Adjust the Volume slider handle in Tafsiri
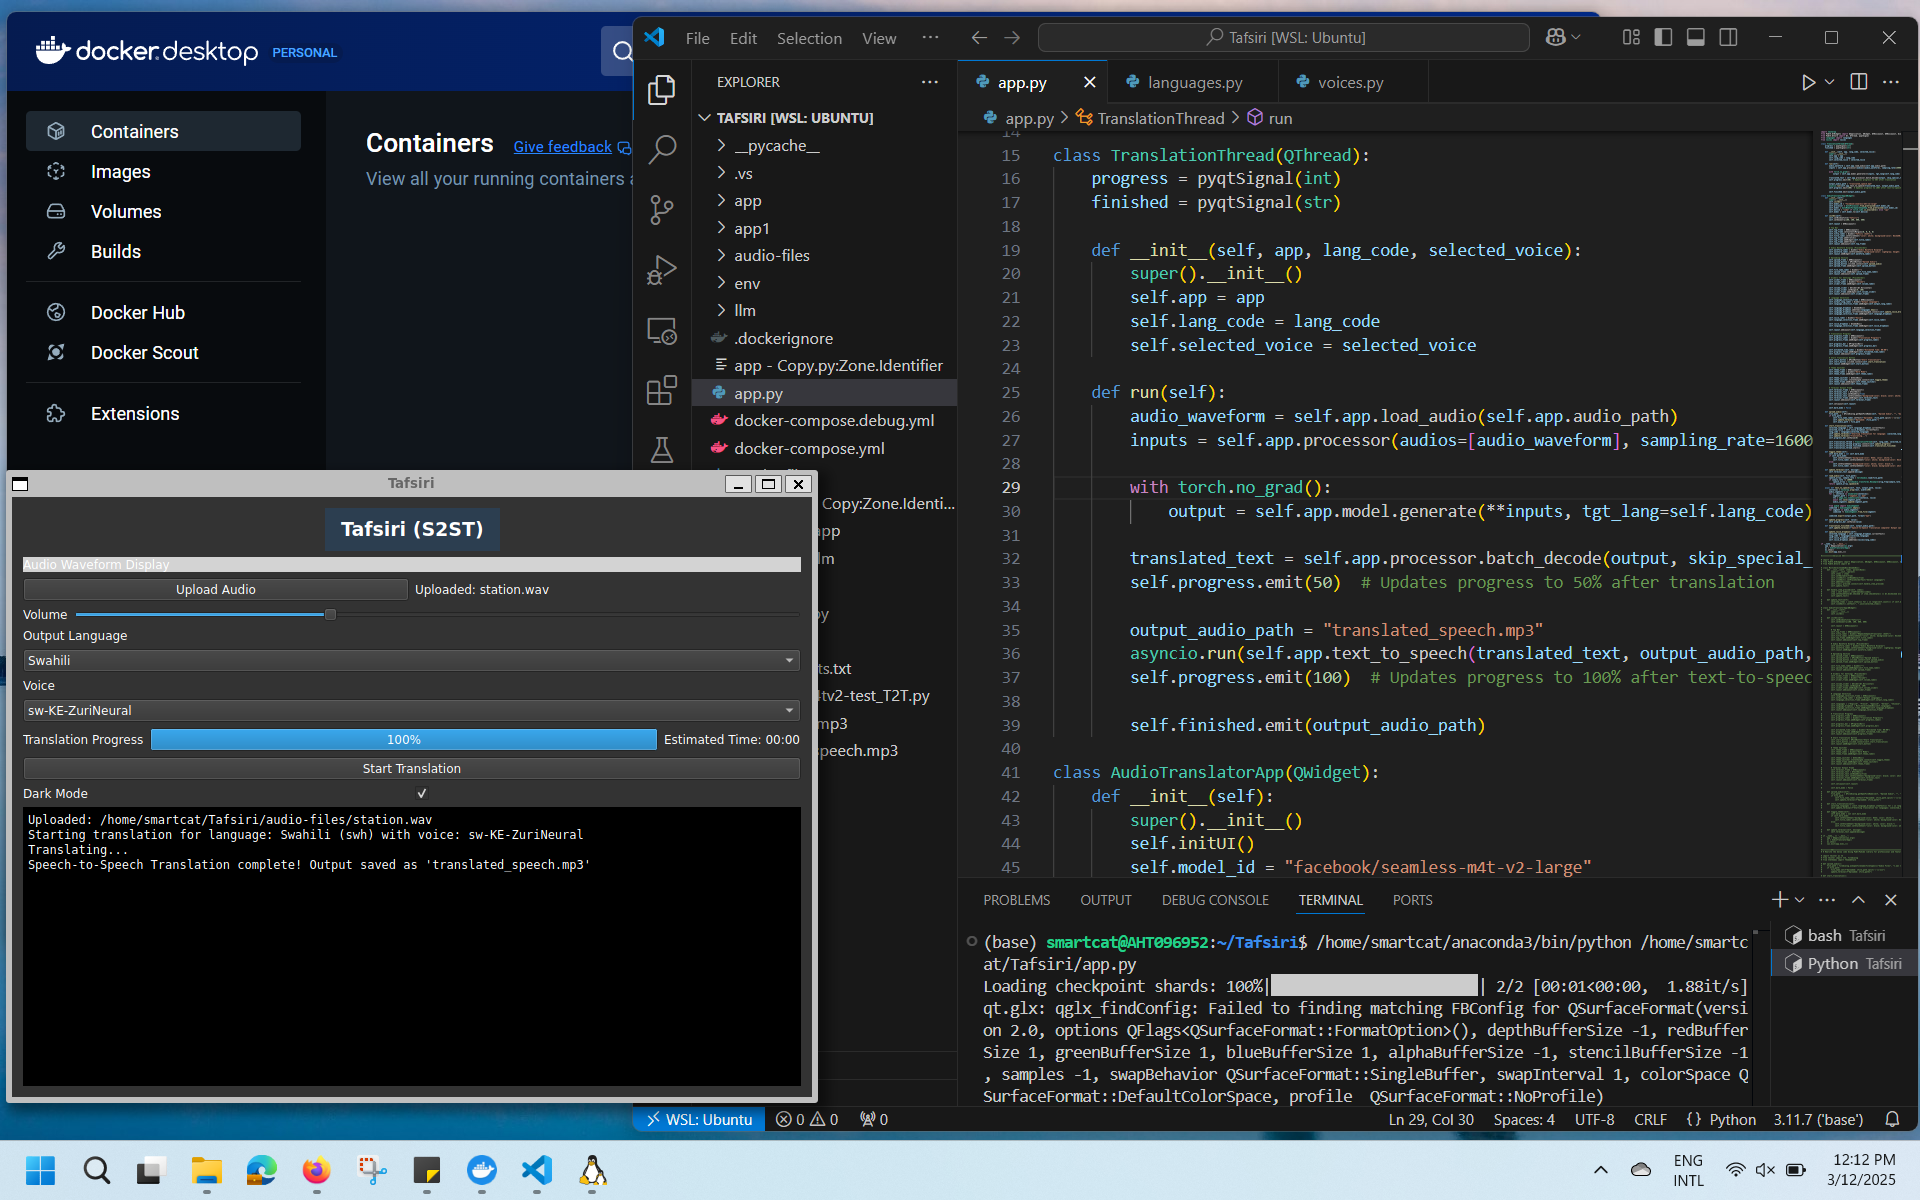The width and height of the screenshot is (1920, 1200). click(x=330, y=614)
